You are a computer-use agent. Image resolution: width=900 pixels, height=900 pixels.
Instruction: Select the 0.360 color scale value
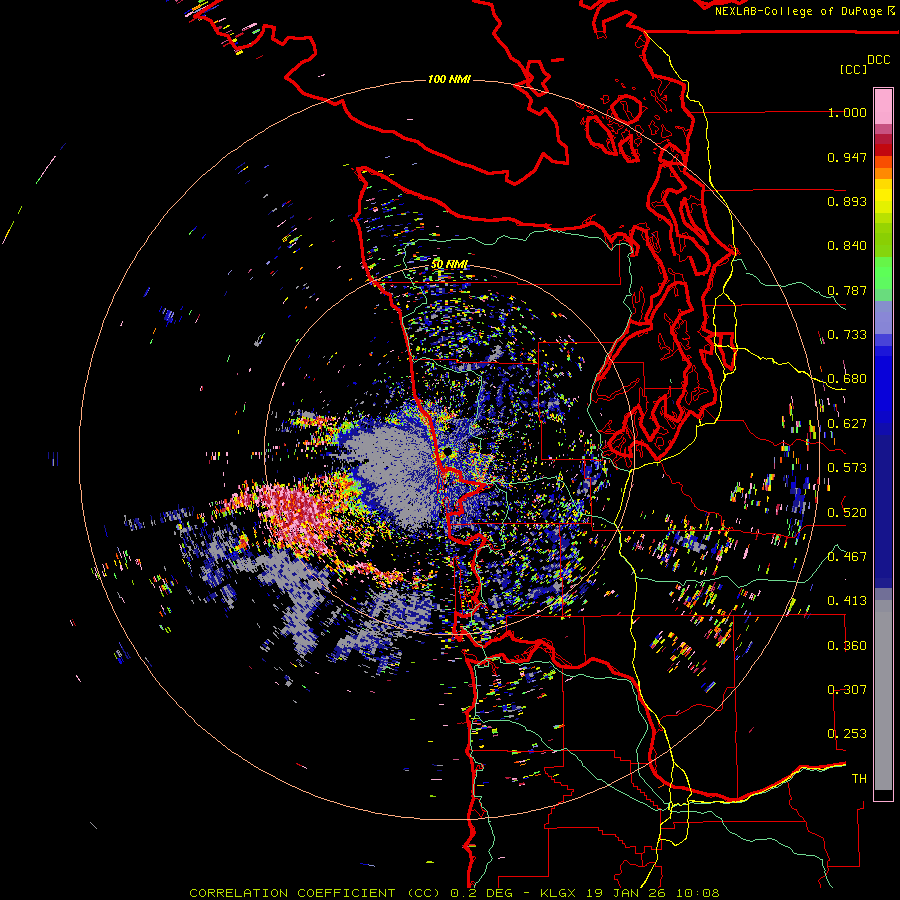(847, 646)
